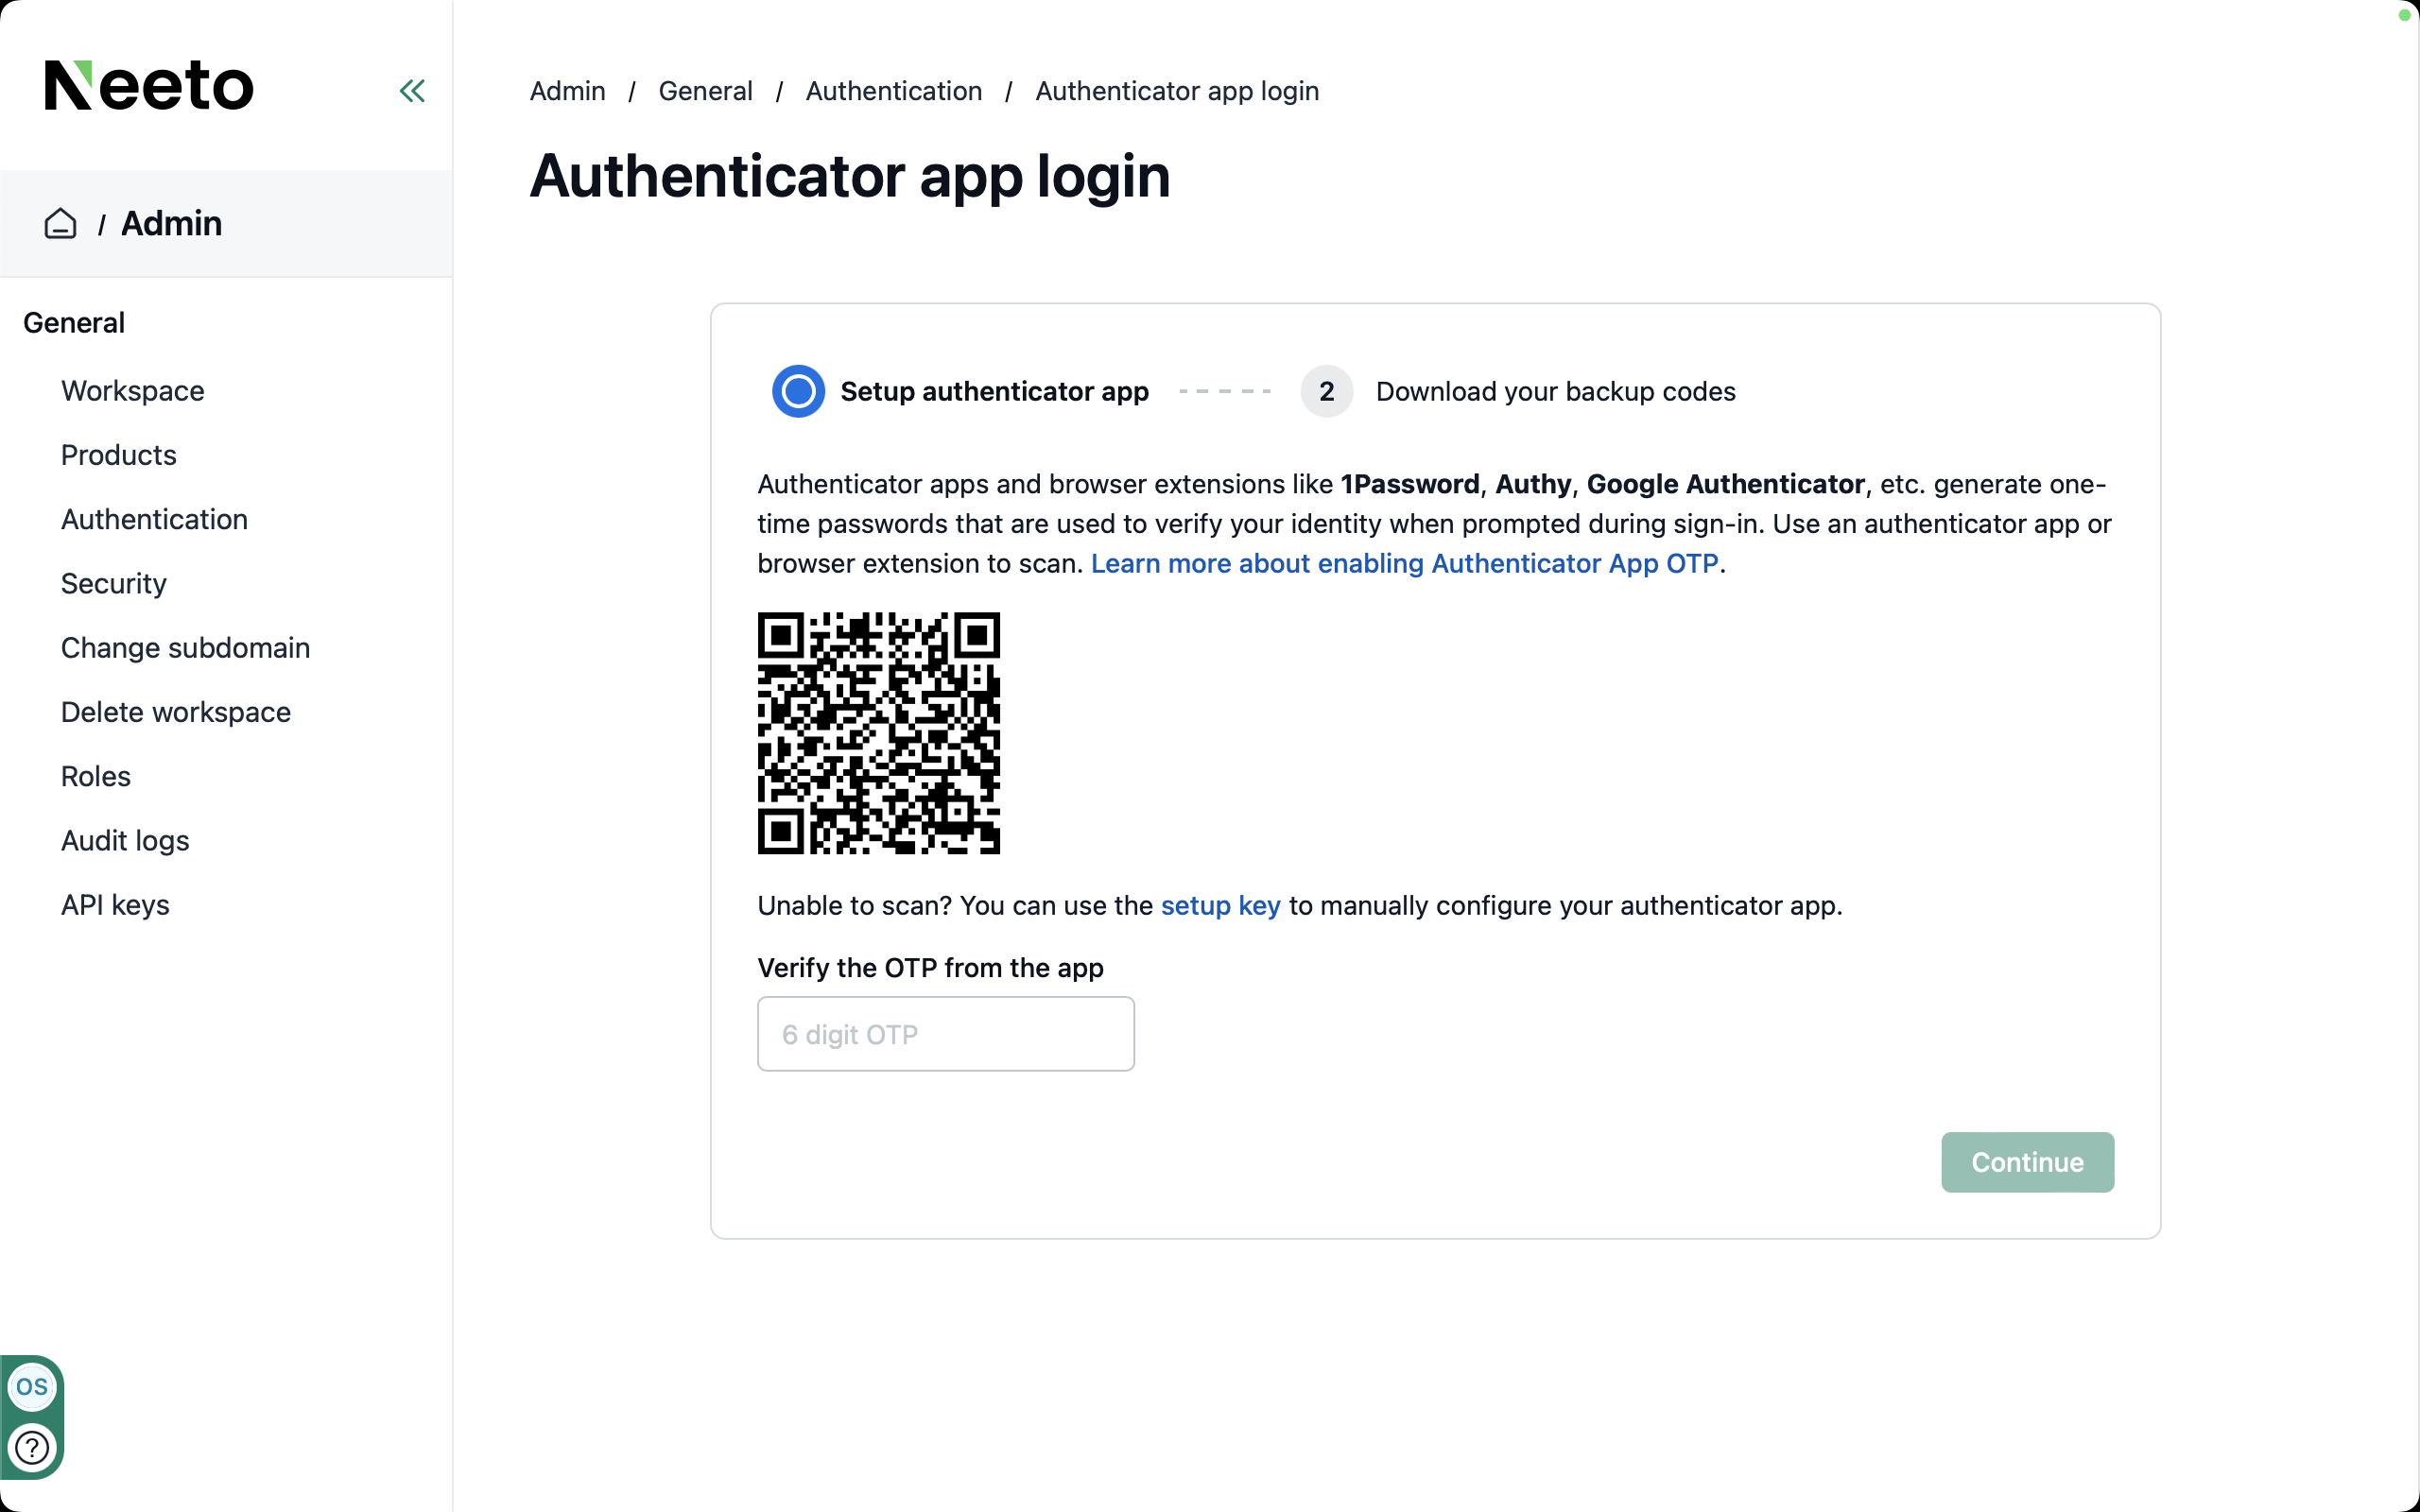The width and height of the screenshot is (2420, 1512).
Task: Click the Setup authenticator app step circle
Action: [798, 391]
